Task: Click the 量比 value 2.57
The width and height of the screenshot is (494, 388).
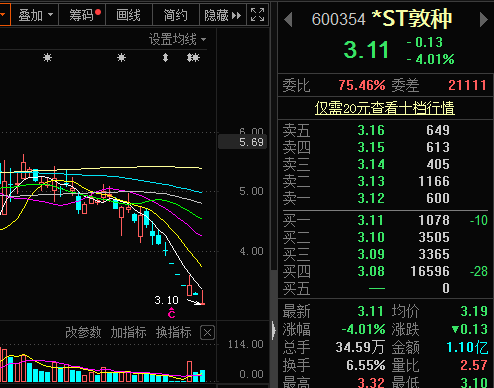Action: point(474,365)
